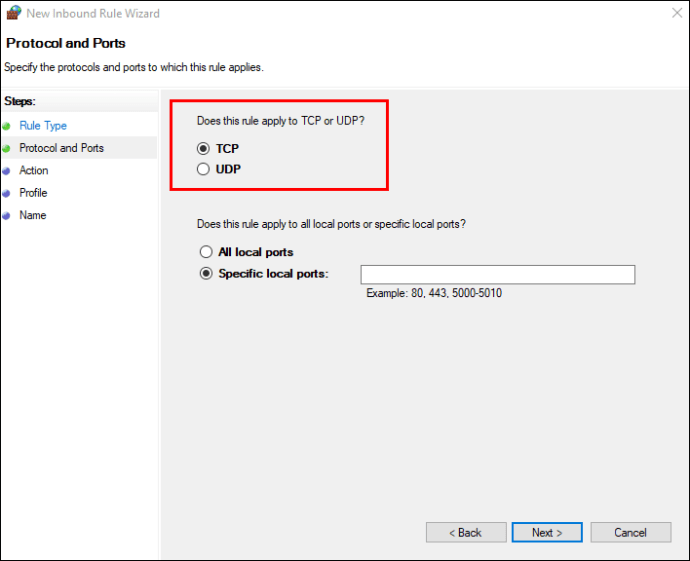
Task: Cancel the inbound rule wizard
Action: (x=630, y=533)
